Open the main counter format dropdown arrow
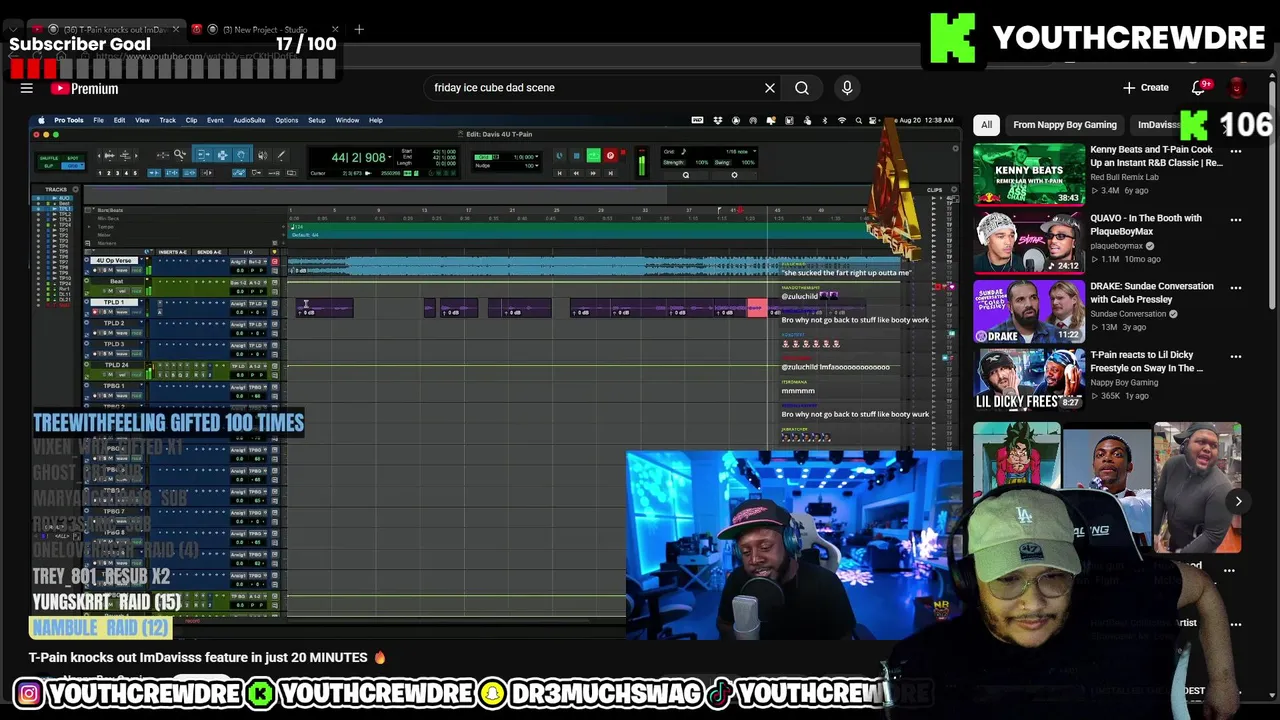This screenshot has height=720, width=1280. (390, 156)
